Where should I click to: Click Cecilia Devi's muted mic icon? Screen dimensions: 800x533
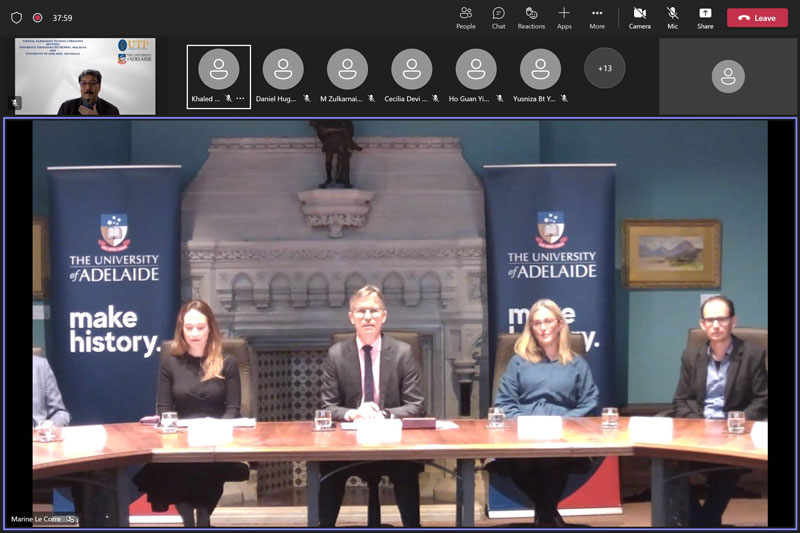pos(435,98)
